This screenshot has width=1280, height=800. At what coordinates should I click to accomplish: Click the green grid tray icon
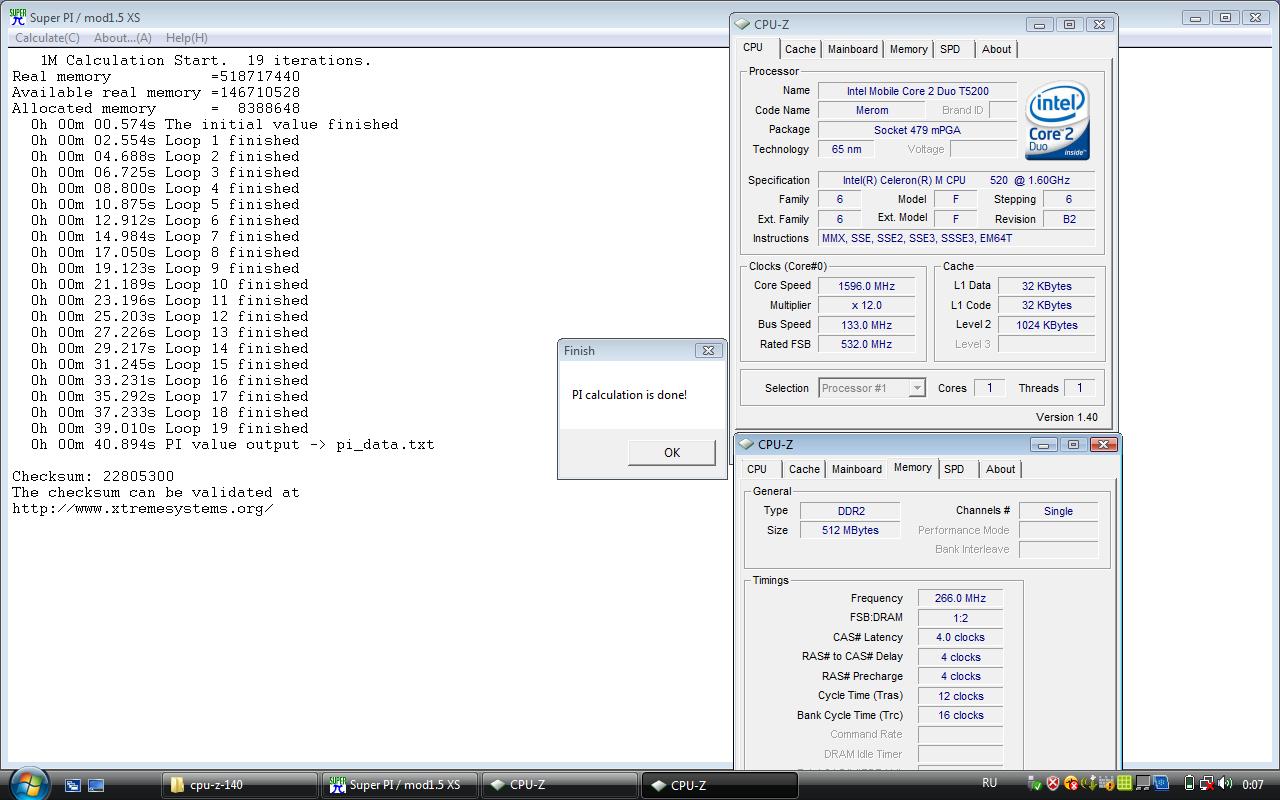coord(1125,783)
